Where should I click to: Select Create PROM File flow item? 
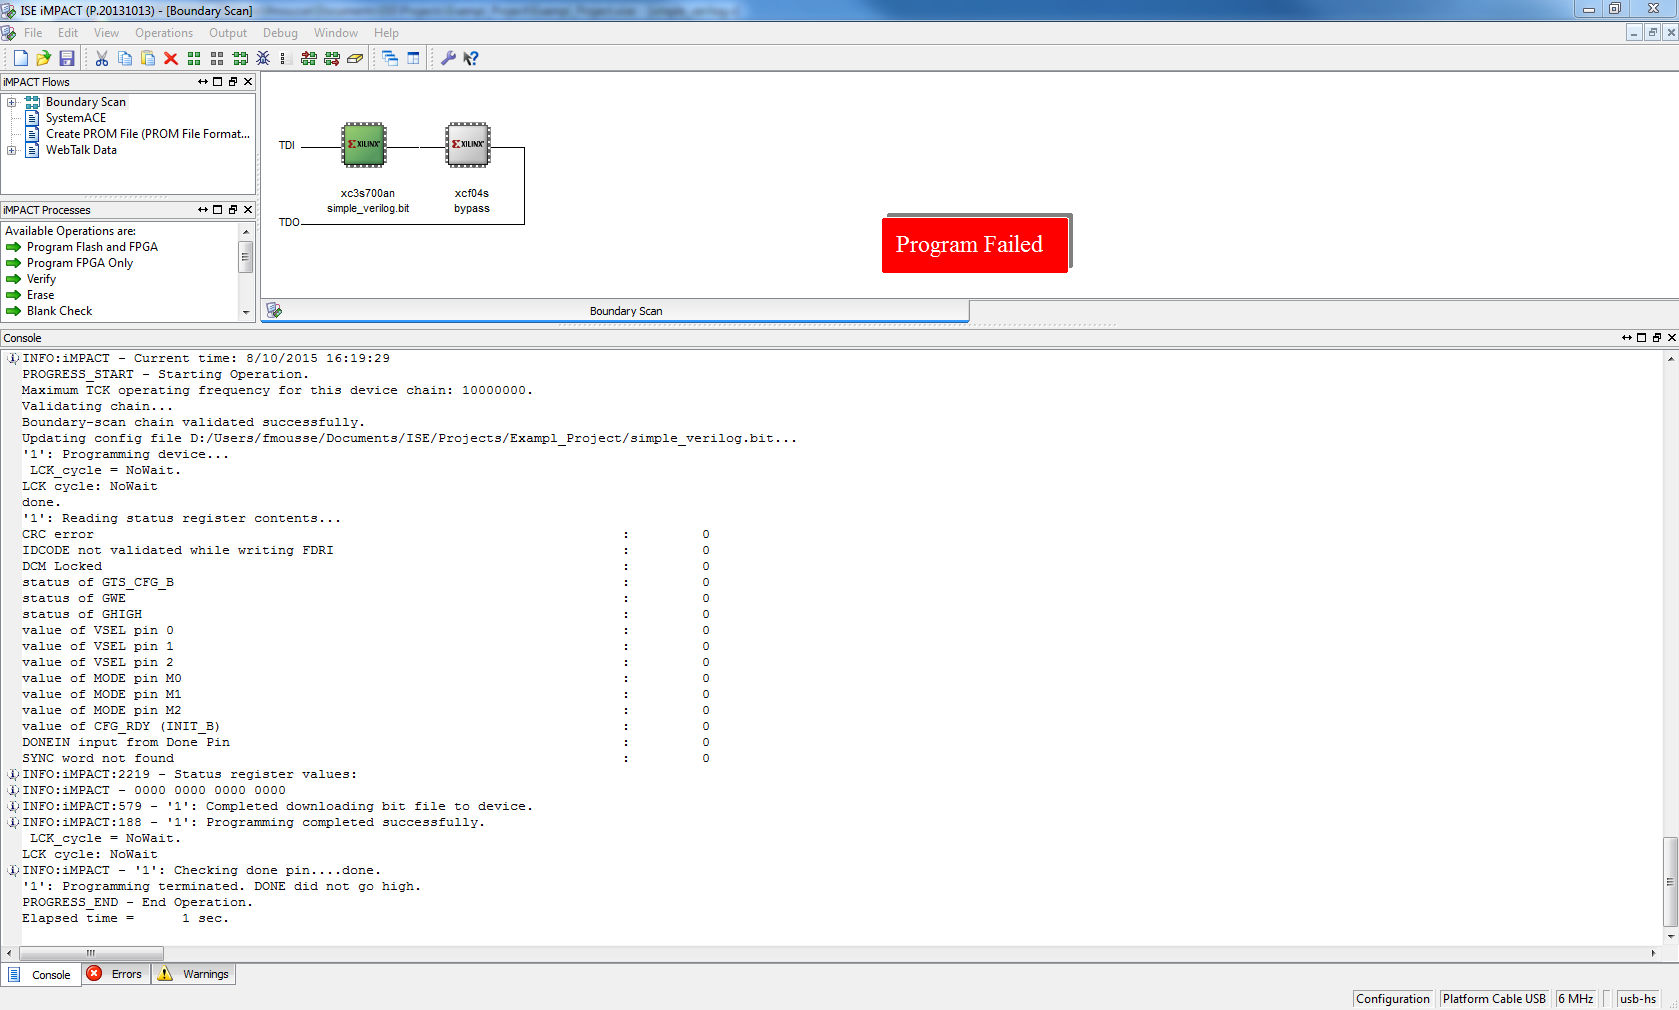pos(148,134)
